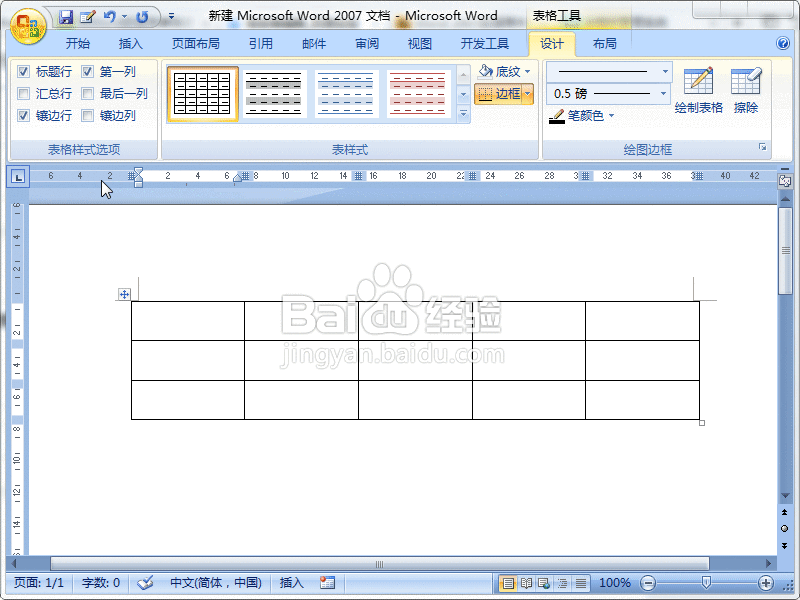This screenshot has height=600, width=800.
Task: Expand the 底纹 dropdown arrow
Action: 528,71
